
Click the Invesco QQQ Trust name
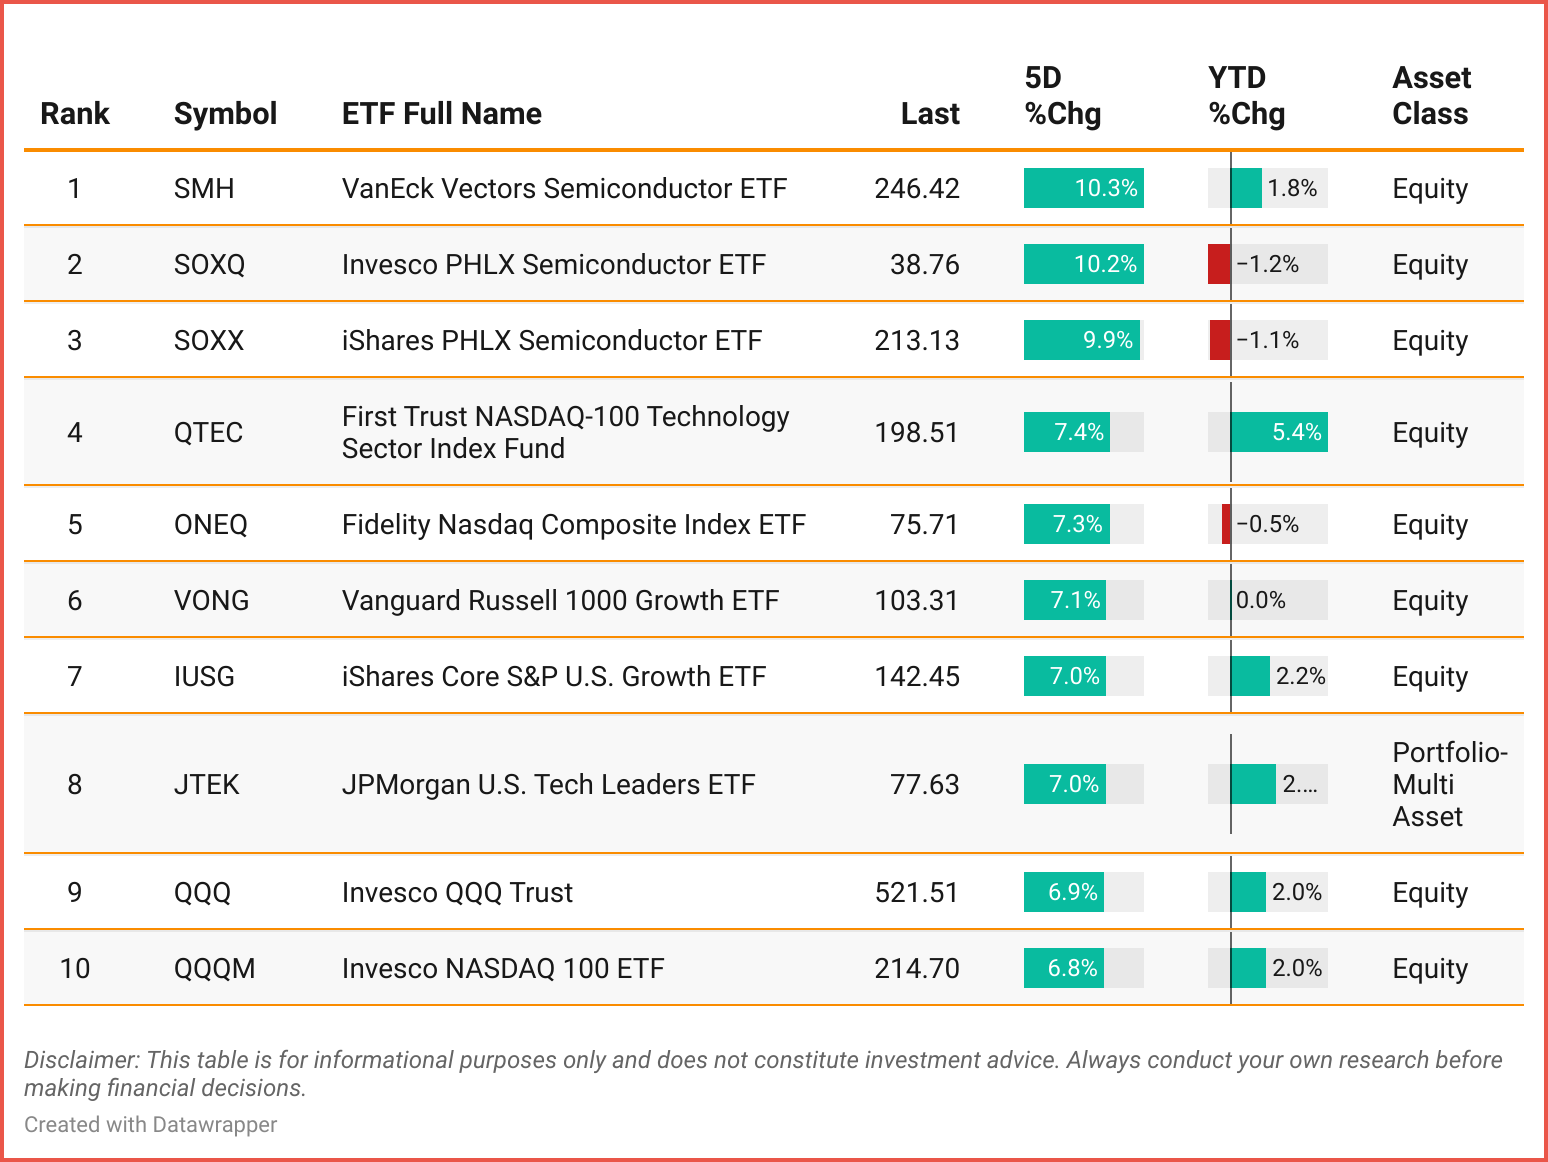pos(457,893)
